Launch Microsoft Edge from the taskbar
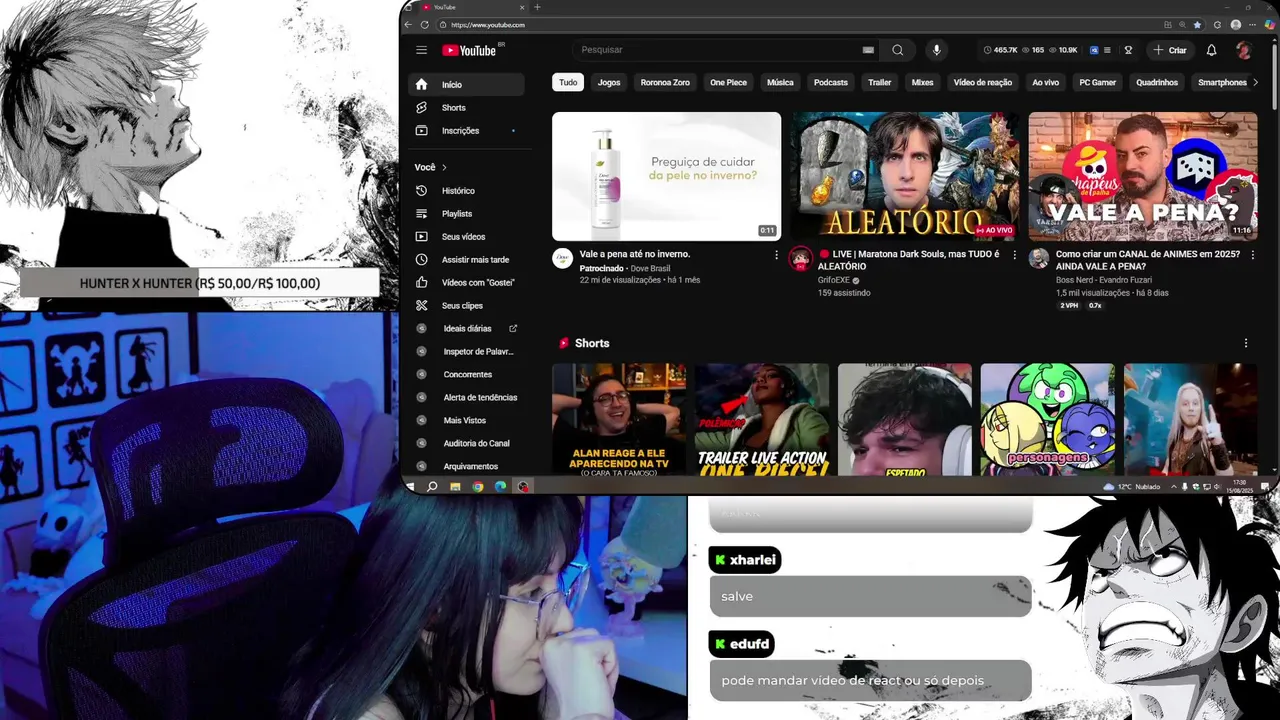Viewport: 1280px width, 720px height. pyautogui.click(x=500, y=487)
